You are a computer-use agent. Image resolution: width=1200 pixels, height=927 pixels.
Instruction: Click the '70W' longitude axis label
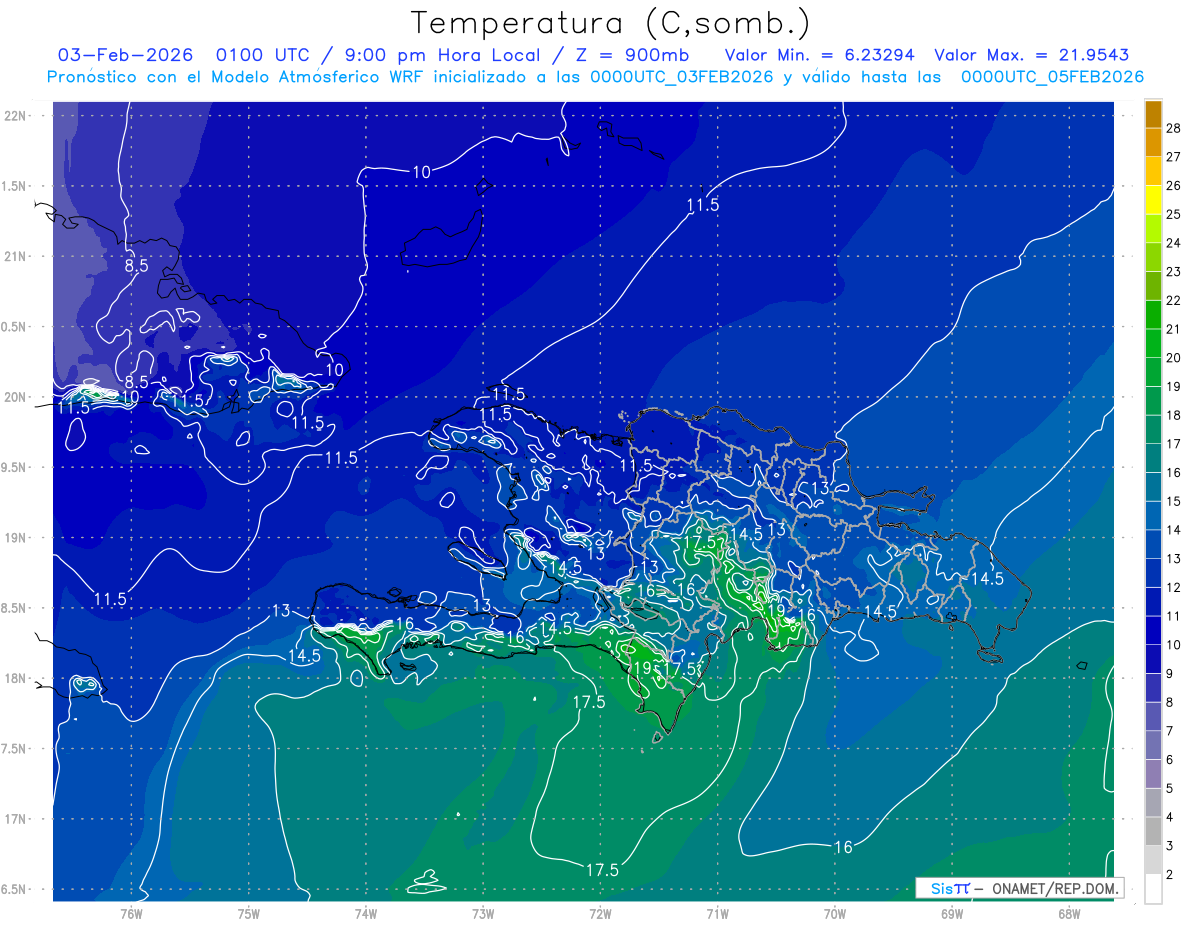(835, 913)
